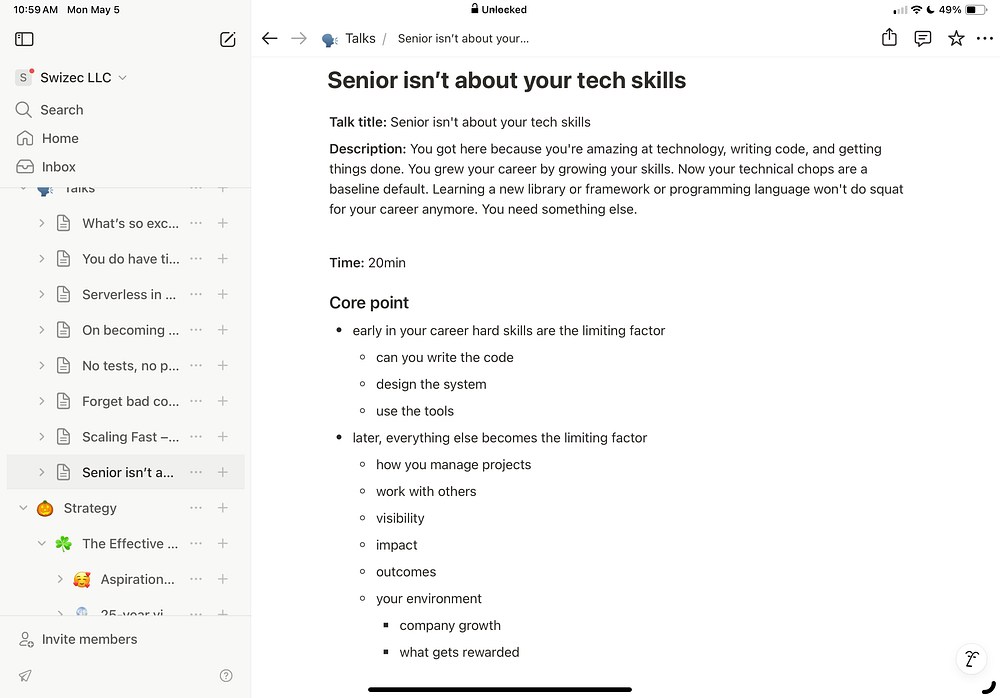The width and height of the screenshot is (1000, 698).
Task: Open Search in the sidebar
Action: [x=49, y=110]
